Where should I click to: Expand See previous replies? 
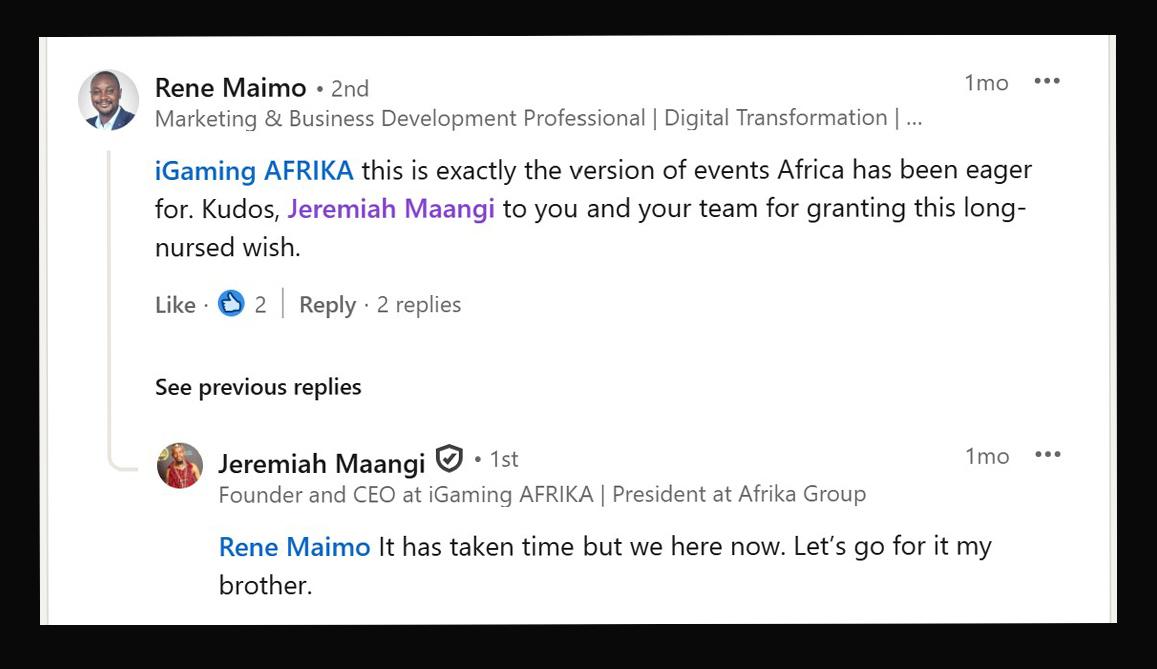[x=258, y=387]
